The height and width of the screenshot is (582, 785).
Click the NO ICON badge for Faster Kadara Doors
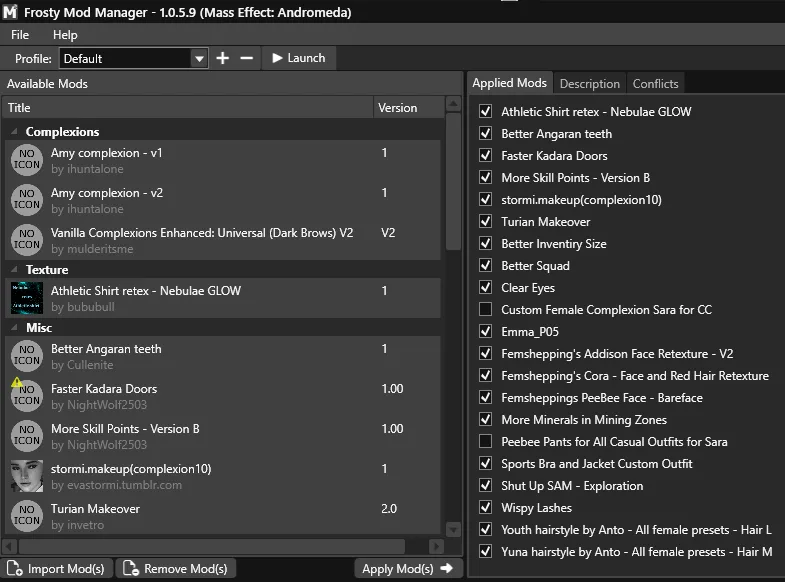27,396
